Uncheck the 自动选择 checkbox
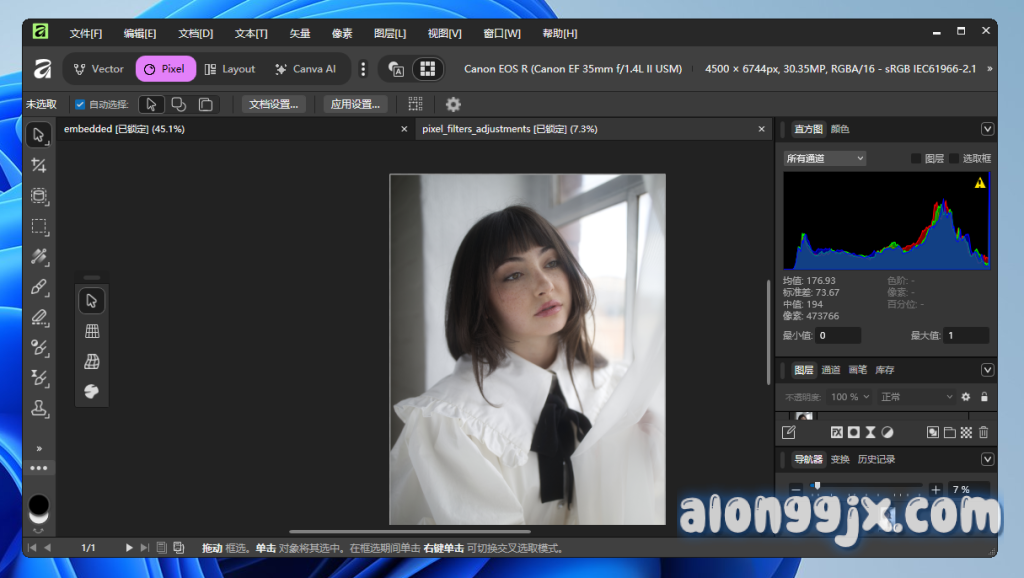 (80, 104)
